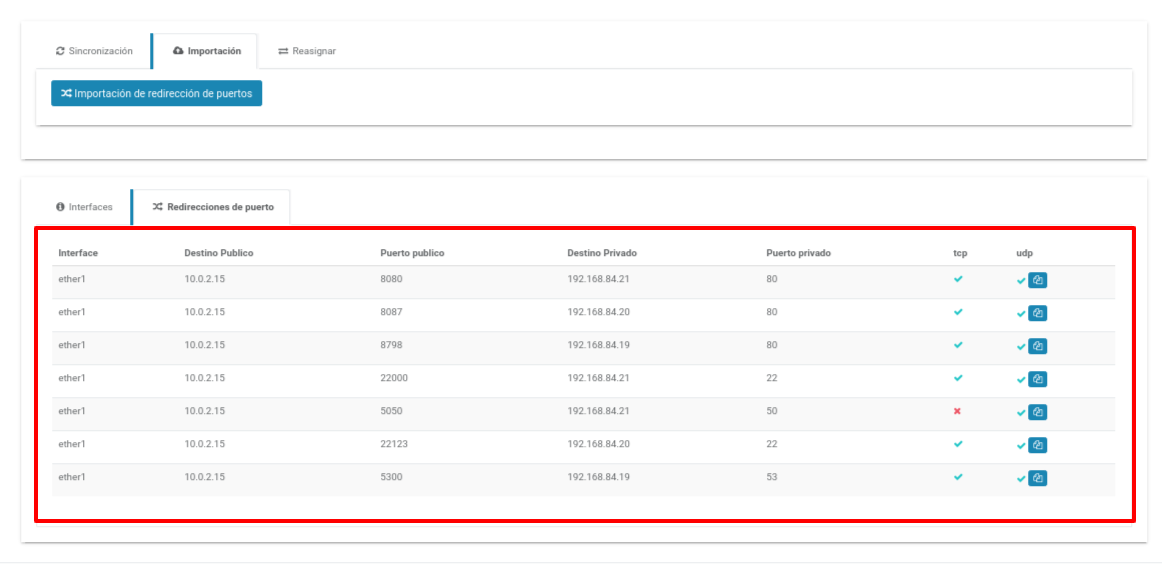Click public port value 8798
1162x564 pixels.
click(391, 345)
